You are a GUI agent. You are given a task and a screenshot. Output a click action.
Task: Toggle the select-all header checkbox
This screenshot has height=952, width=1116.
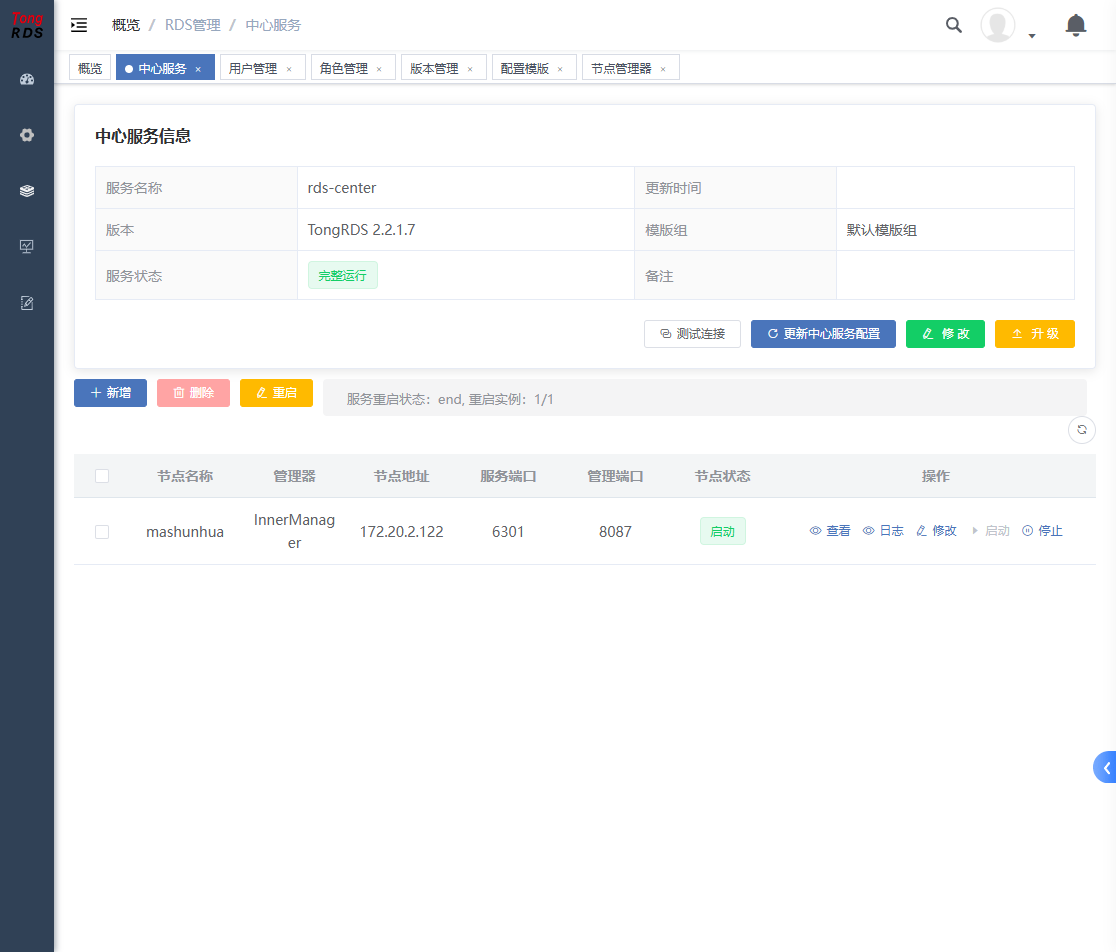coord(102,476)
